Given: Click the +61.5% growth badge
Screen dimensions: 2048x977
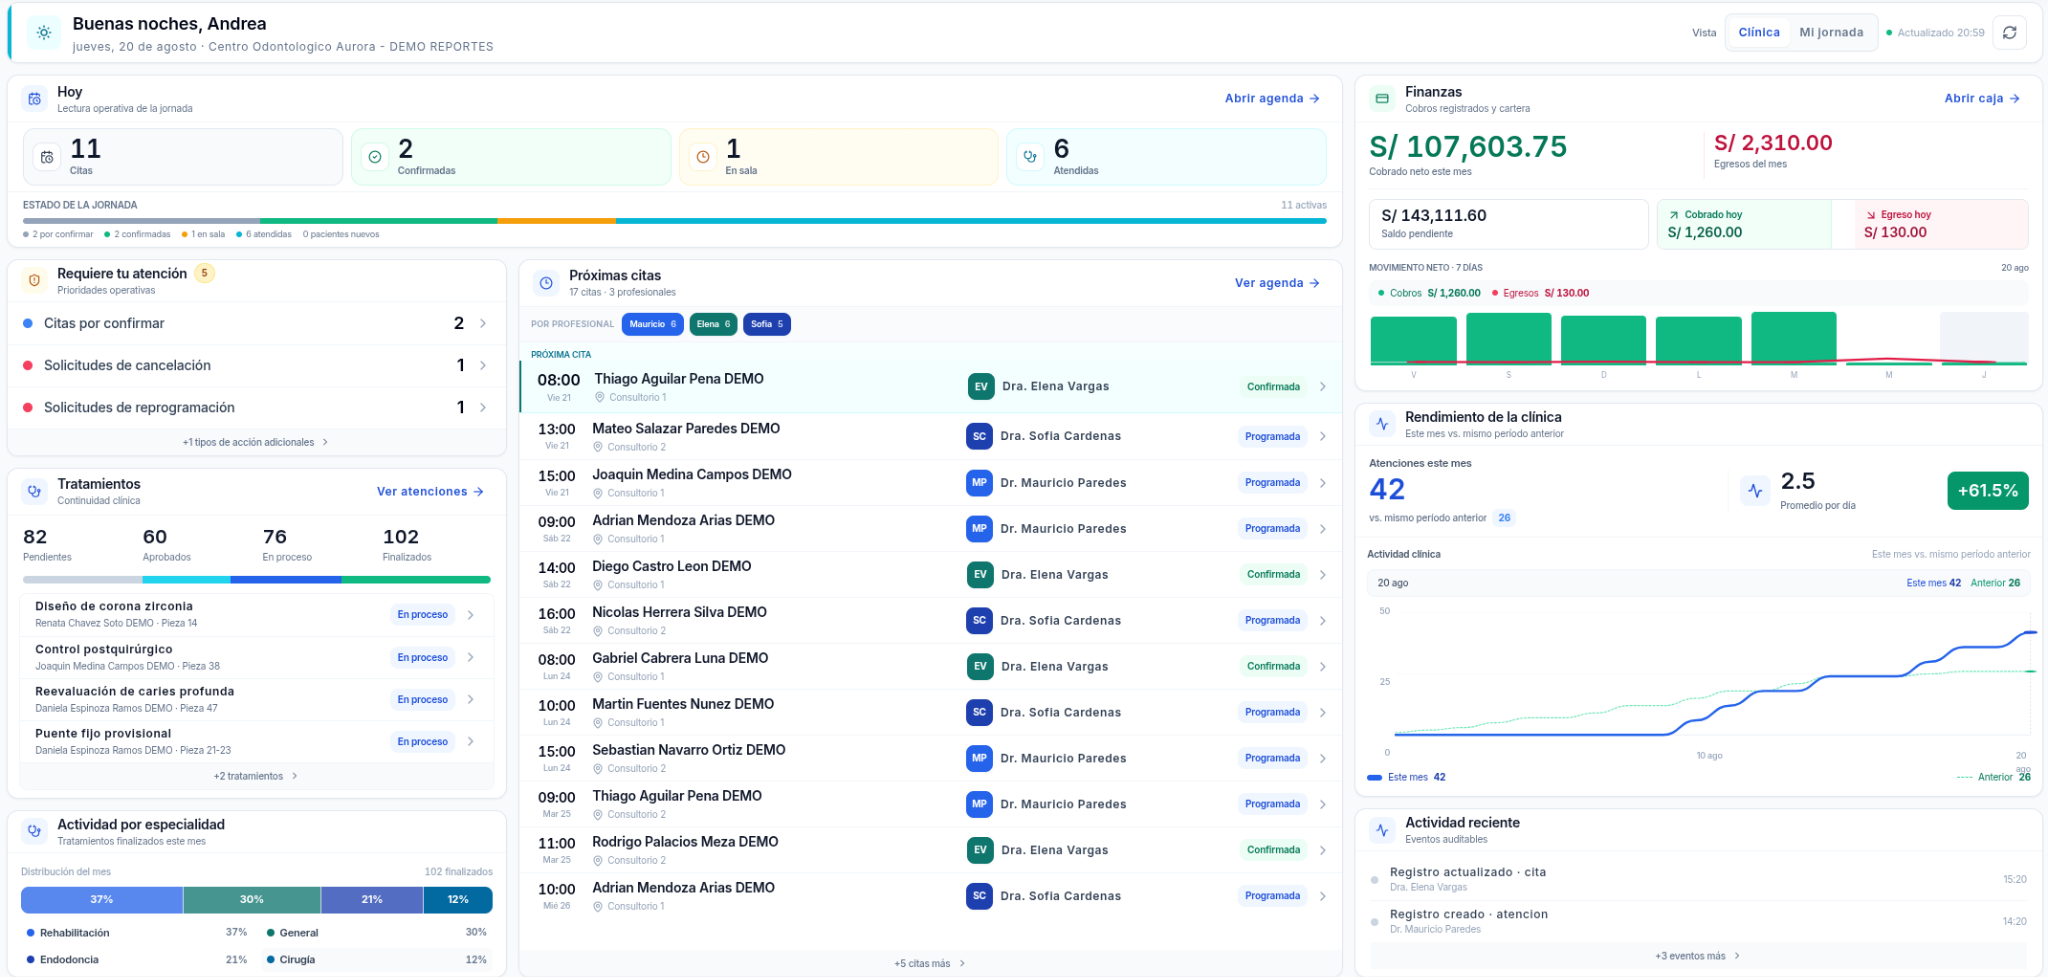Looking at the screenshot, I should pos(1988,491).
